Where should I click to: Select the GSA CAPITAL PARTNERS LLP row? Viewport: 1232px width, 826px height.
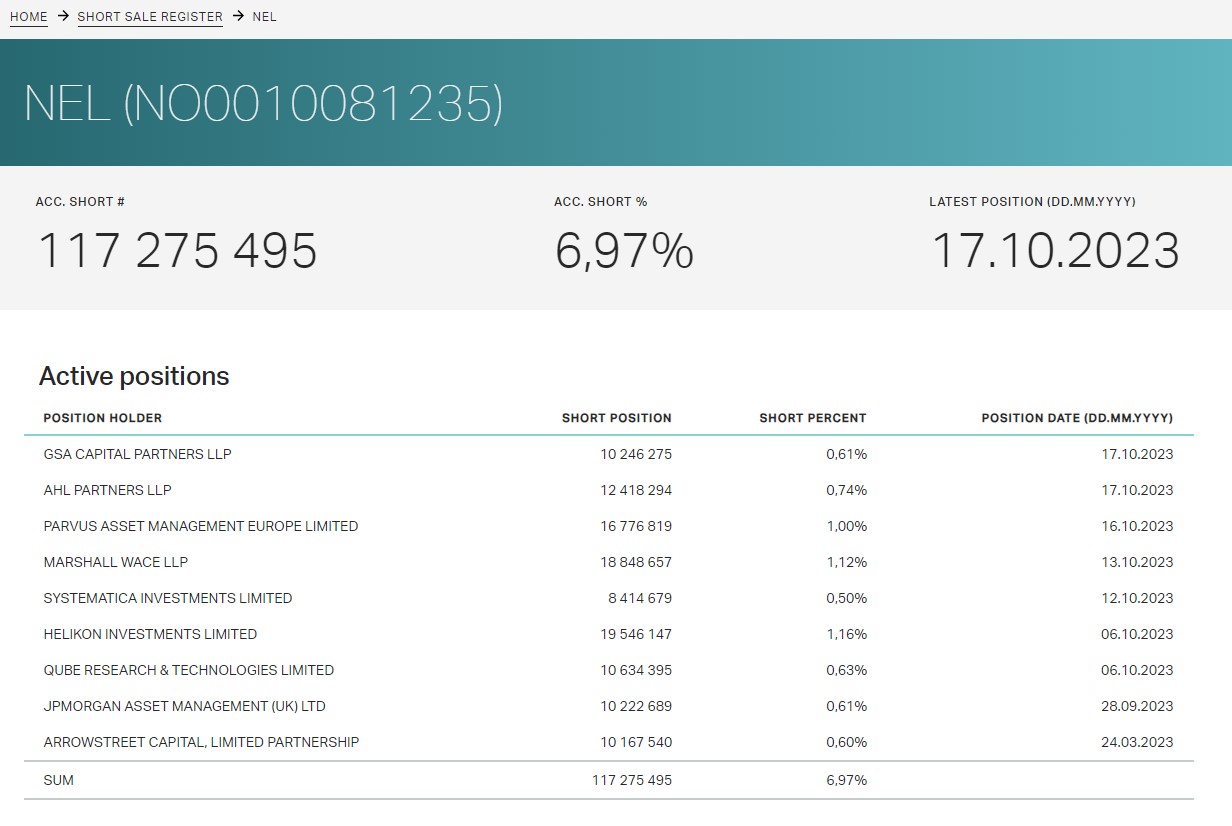tap(137, 454)
